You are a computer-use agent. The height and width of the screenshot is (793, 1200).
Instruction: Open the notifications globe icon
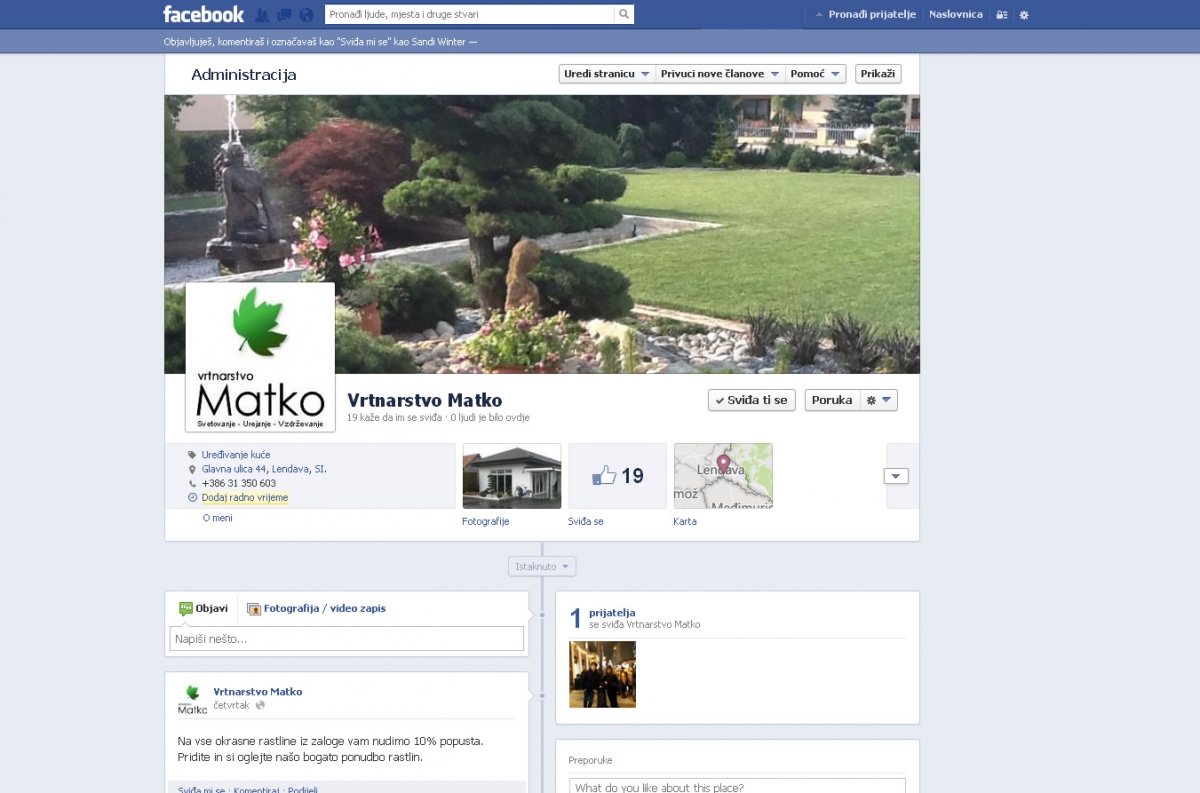tap(306, 15)
